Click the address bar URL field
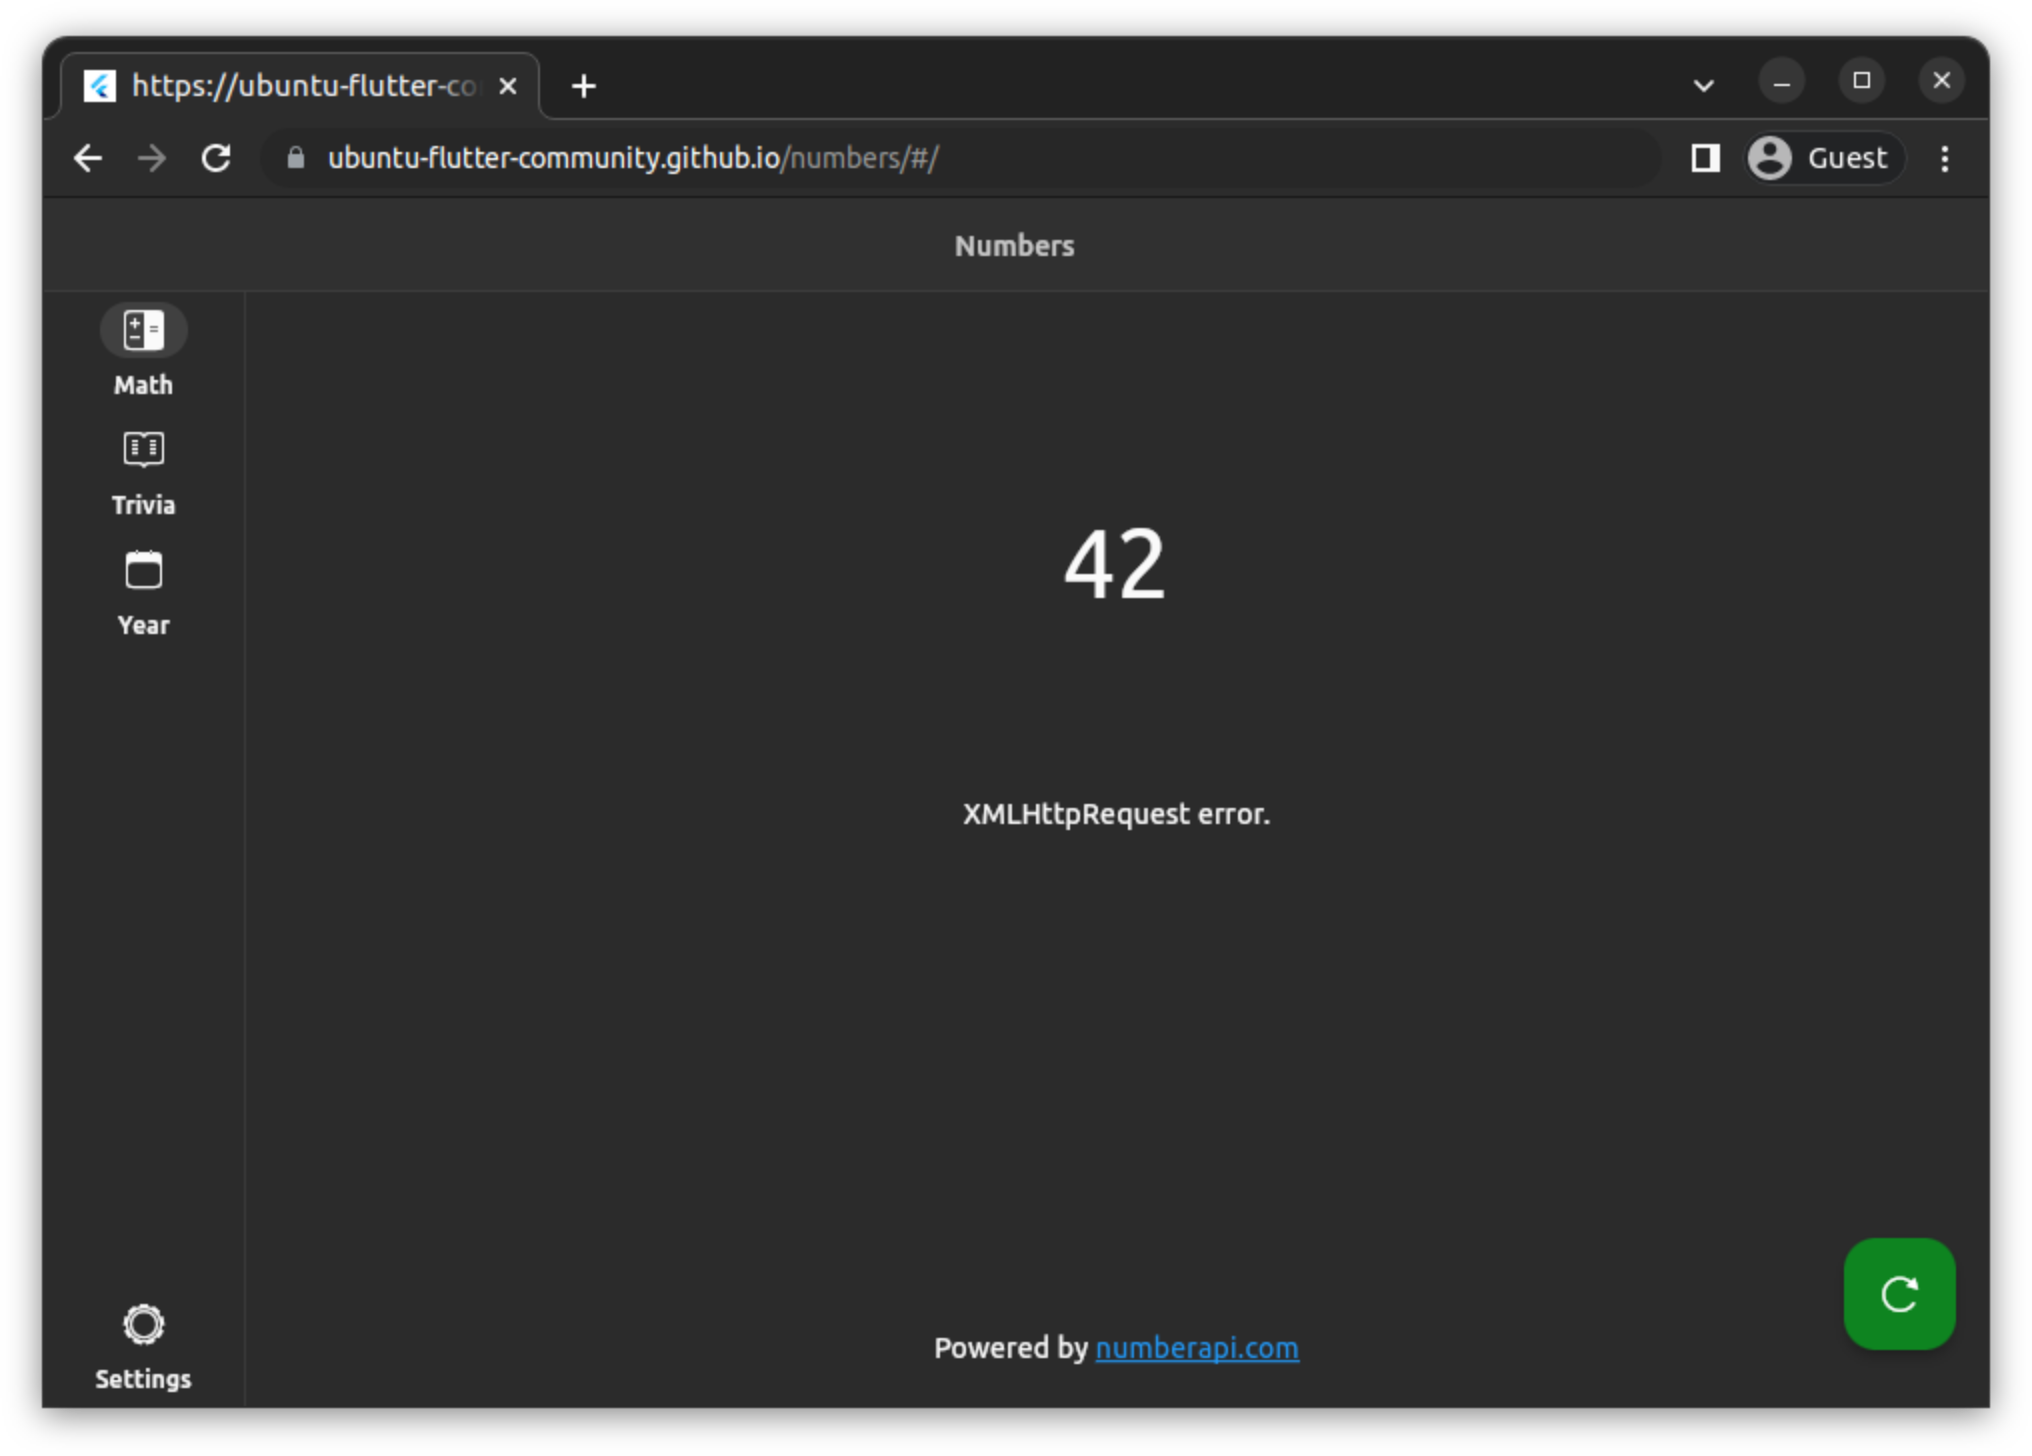This screenshot has height=1456, width=2032. point(960,158)
